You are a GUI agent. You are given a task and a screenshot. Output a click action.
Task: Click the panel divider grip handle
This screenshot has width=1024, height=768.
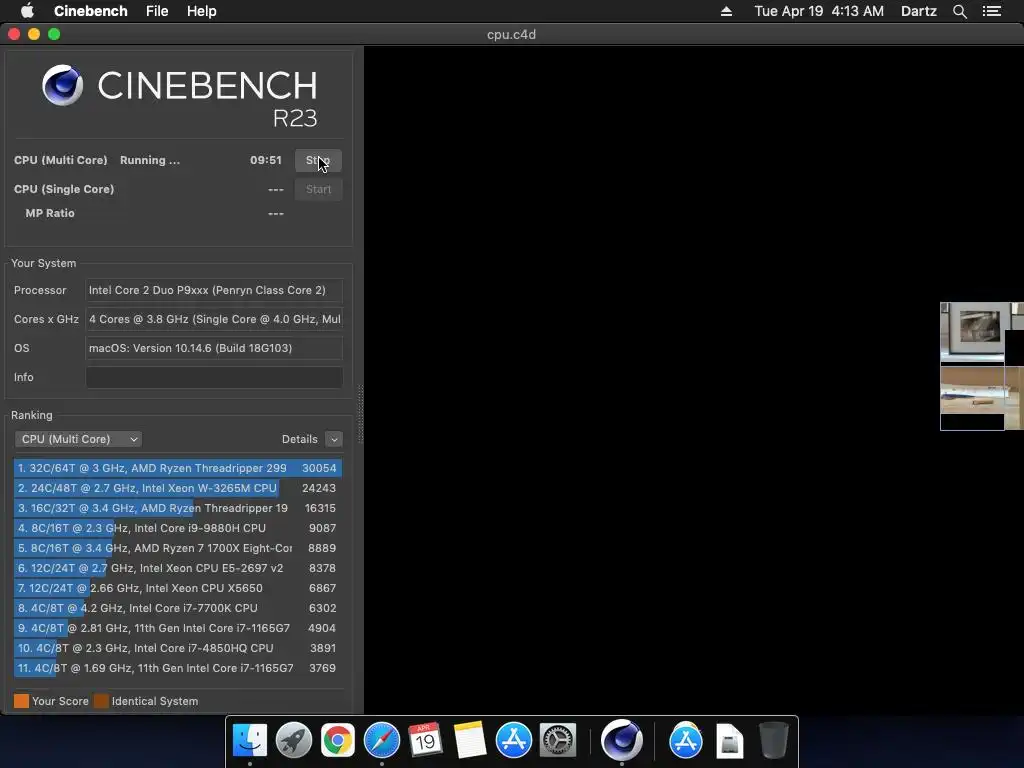(360, 415)
